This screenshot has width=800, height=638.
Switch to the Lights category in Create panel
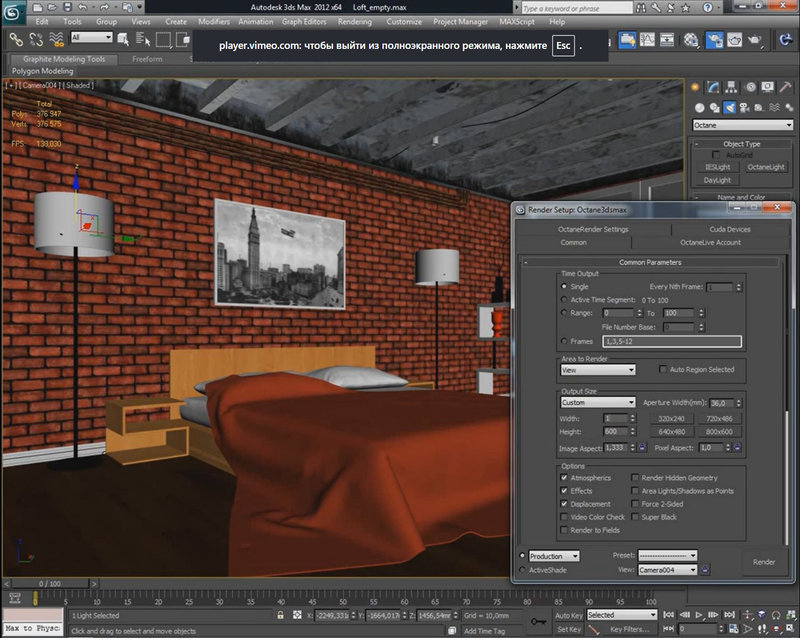(728, 106)
